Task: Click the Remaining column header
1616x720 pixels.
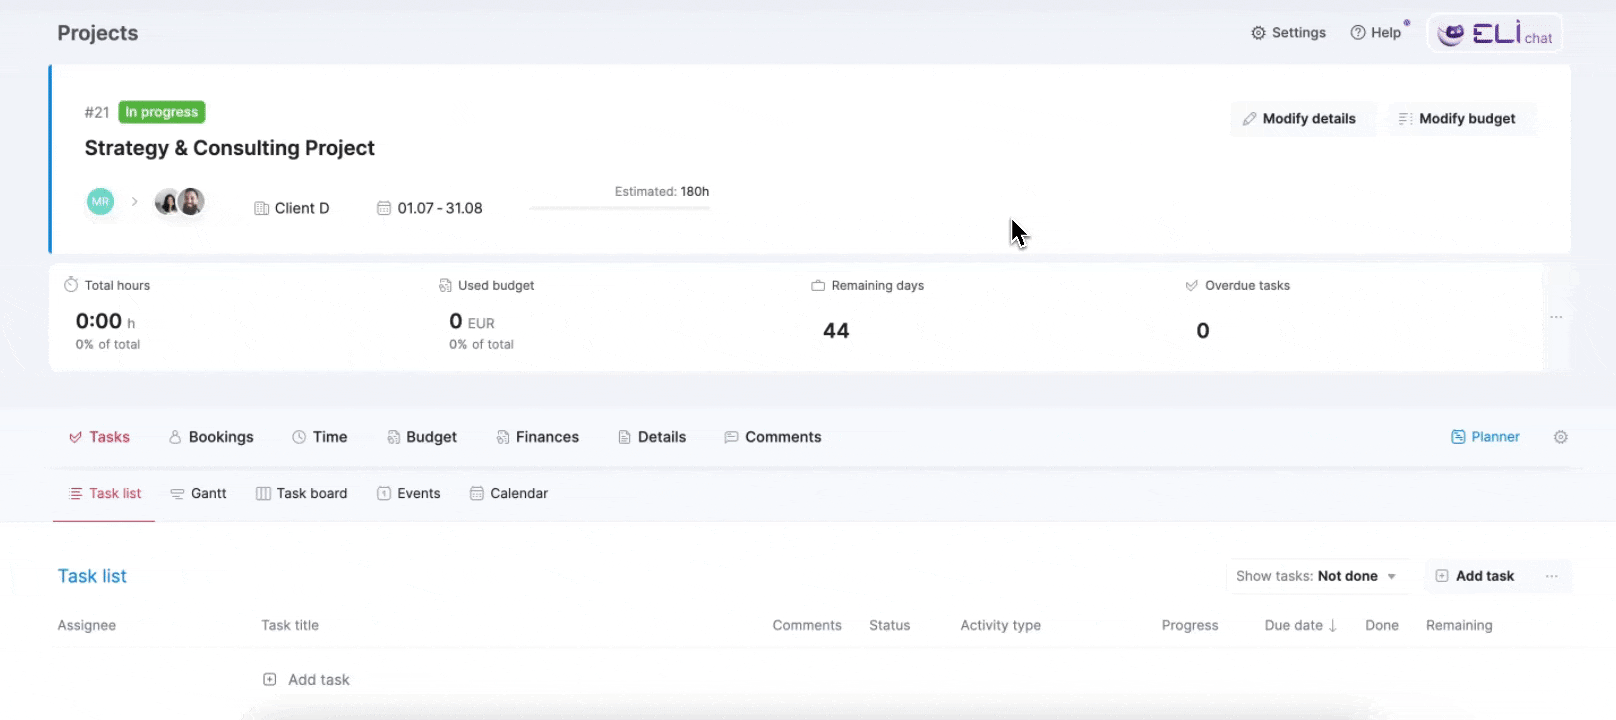Action: point(1459,625)
